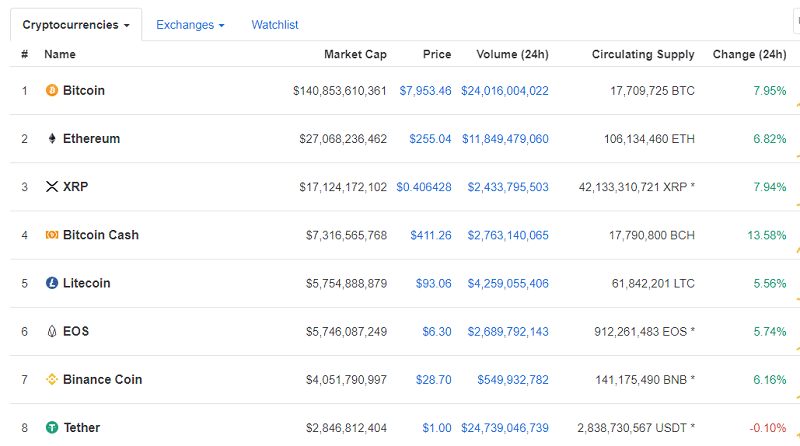This screenshot has width=800, height=446.
Task: Expand the Exchanges dropdown menu
Action: pyautogui.click(x=190, y=24)
